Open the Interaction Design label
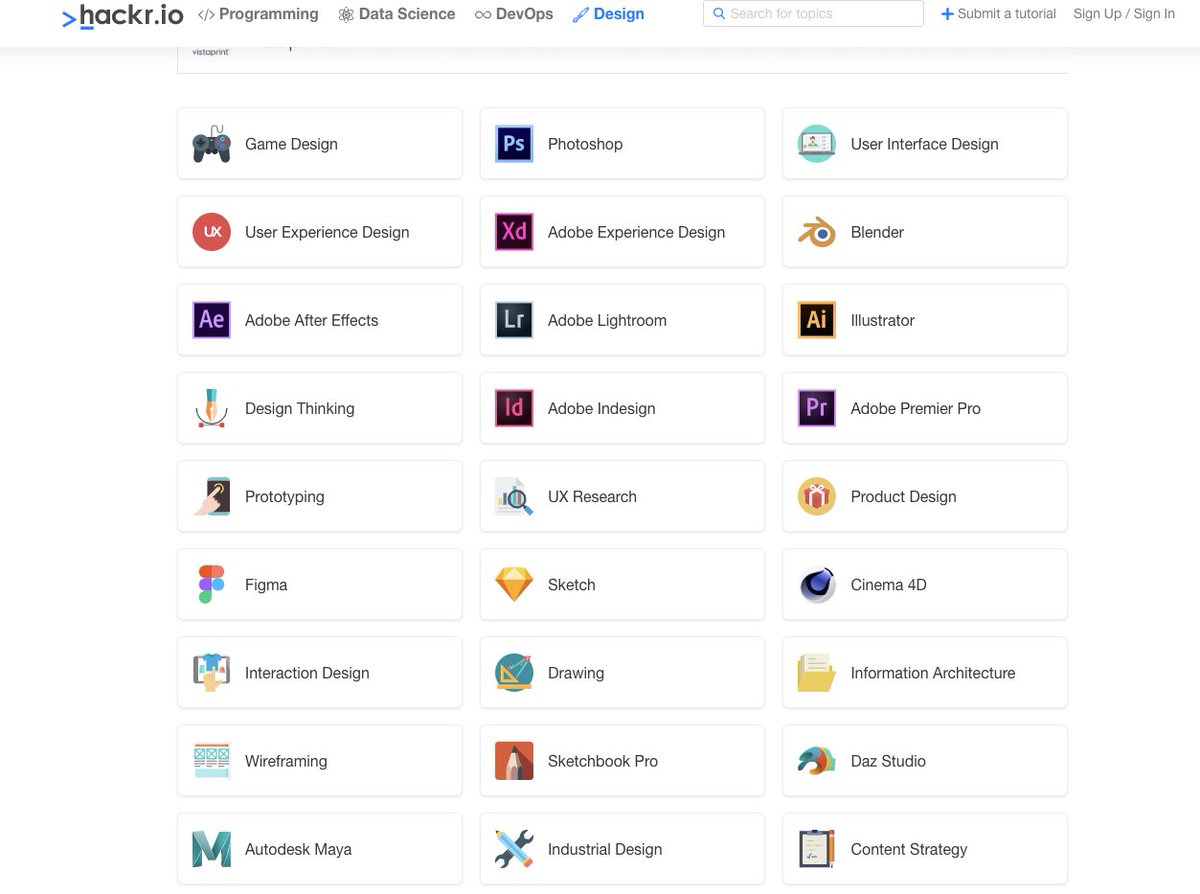 point(307,673)
